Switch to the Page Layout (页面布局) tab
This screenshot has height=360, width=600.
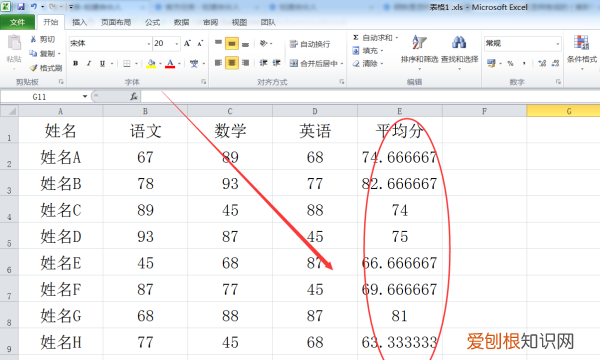(x=116, y=22)
